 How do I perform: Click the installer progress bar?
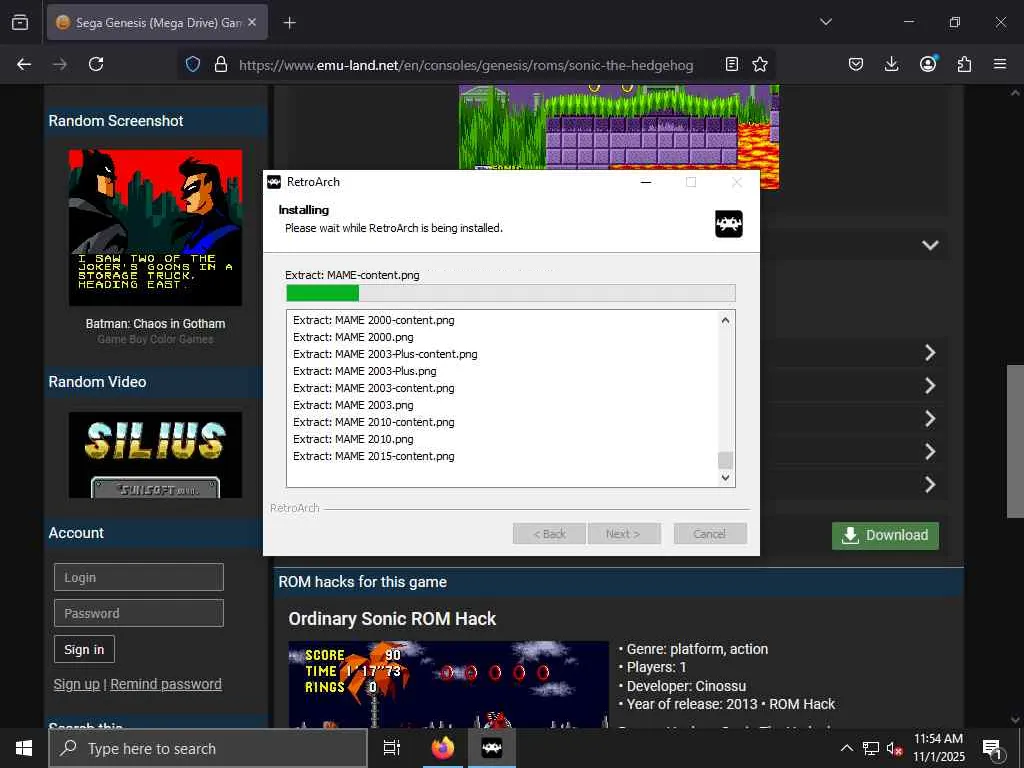[511, 293]
